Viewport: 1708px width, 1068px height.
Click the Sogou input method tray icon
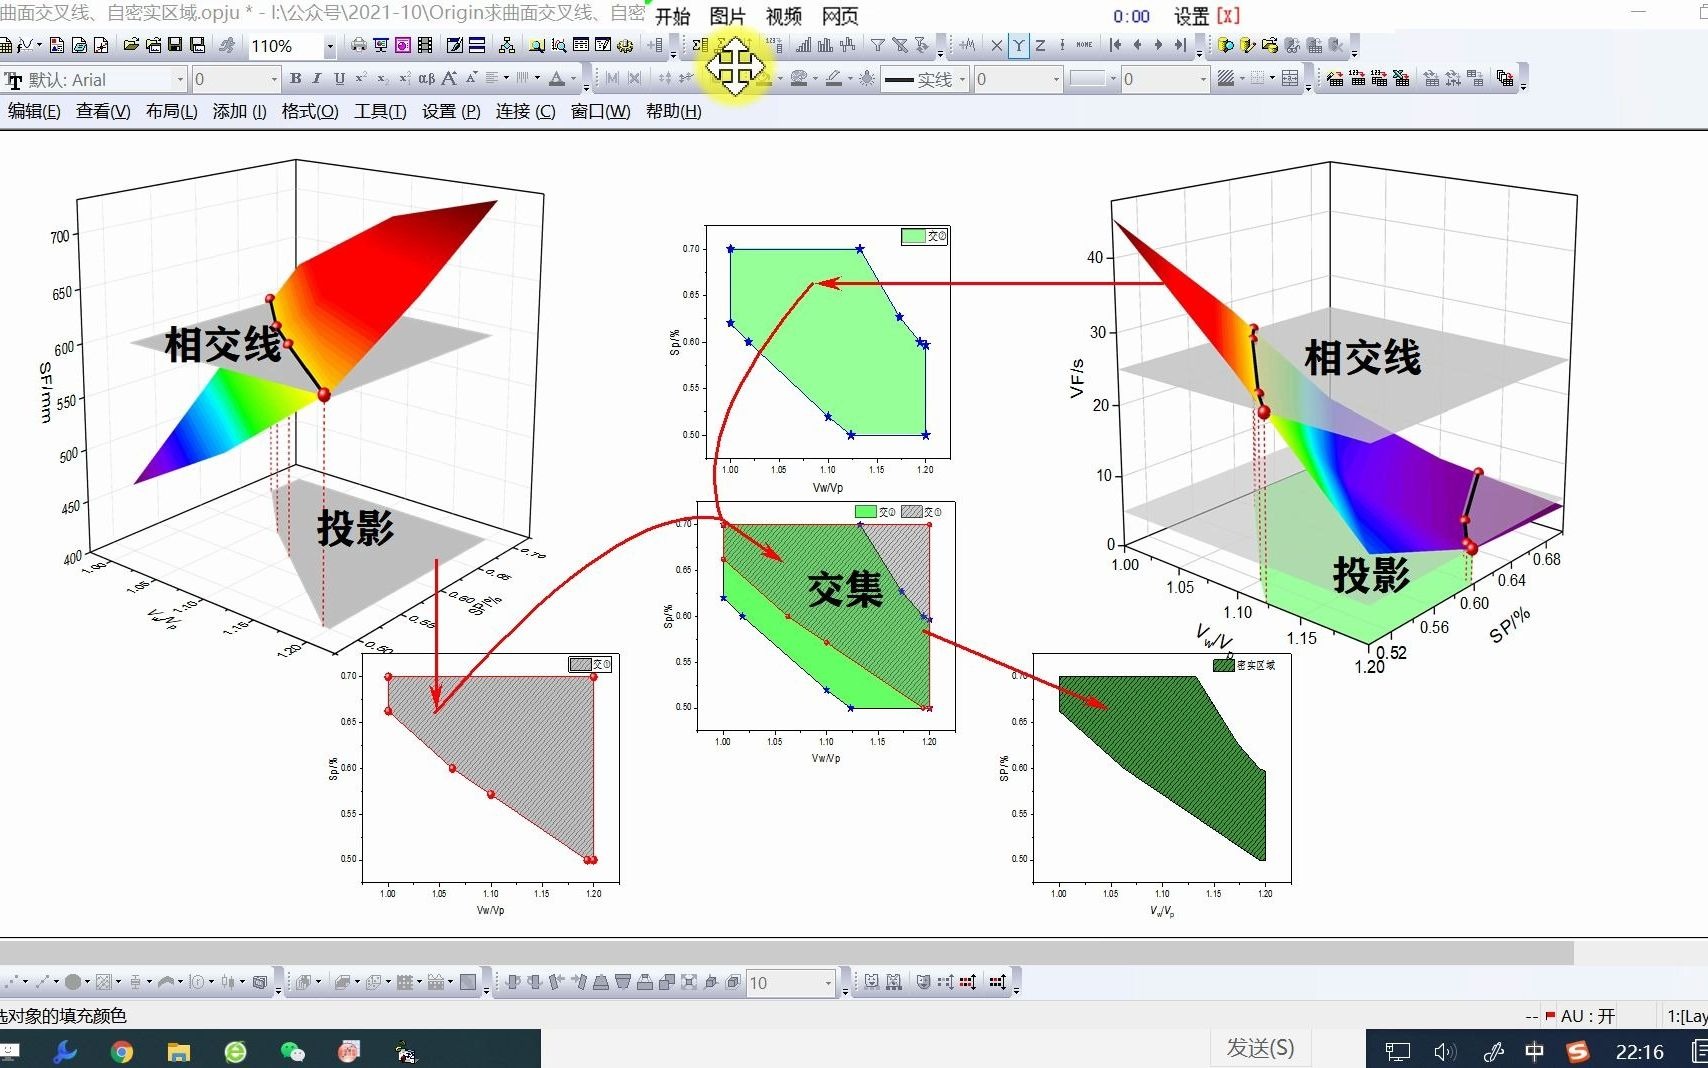pos(1578,1052)
